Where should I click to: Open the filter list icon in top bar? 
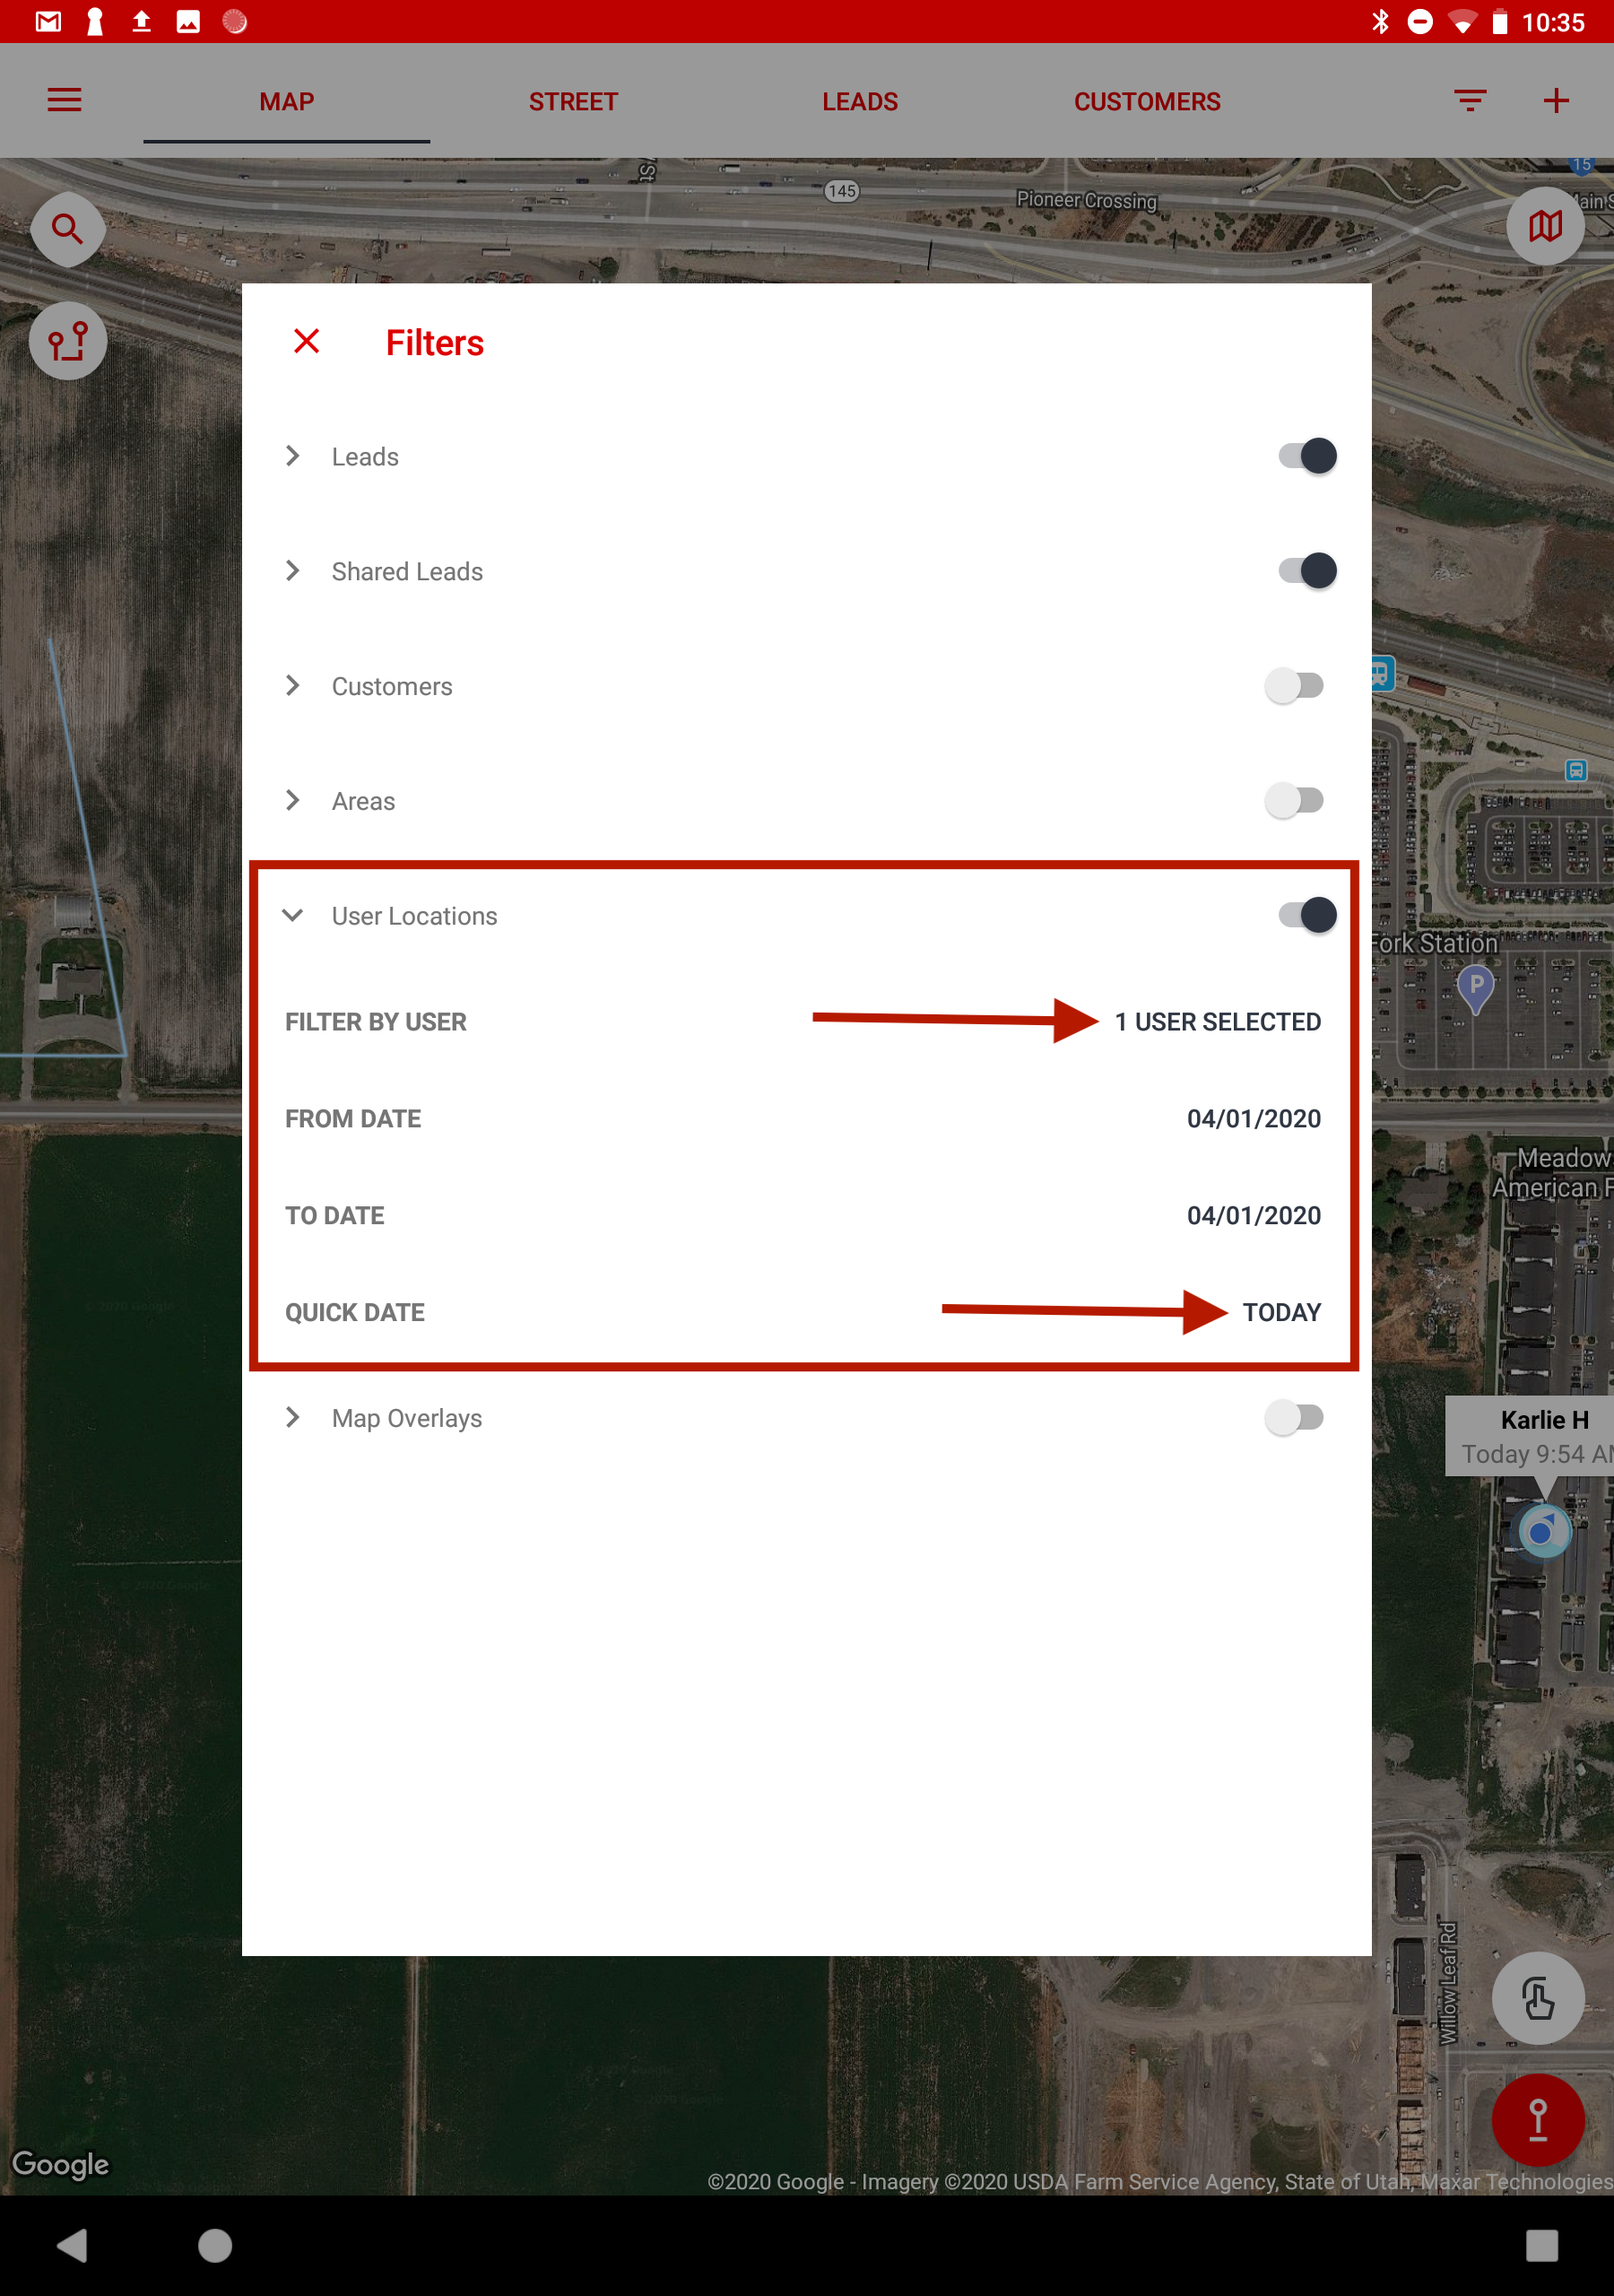tap(1470, 101)
